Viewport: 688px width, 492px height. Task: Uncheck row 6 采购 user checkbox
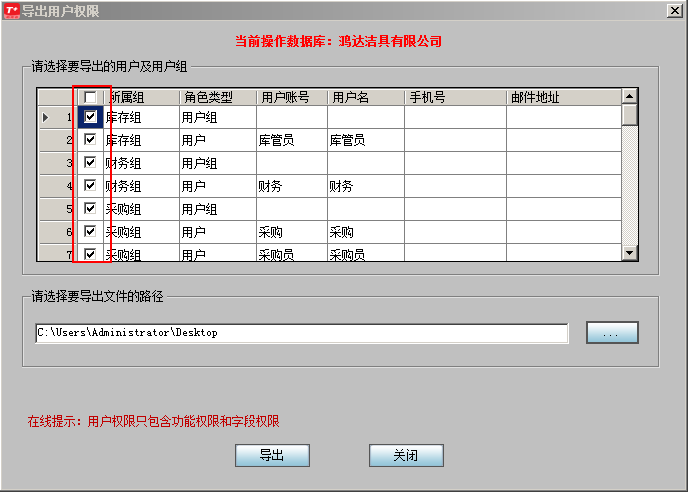coord(90,232)
